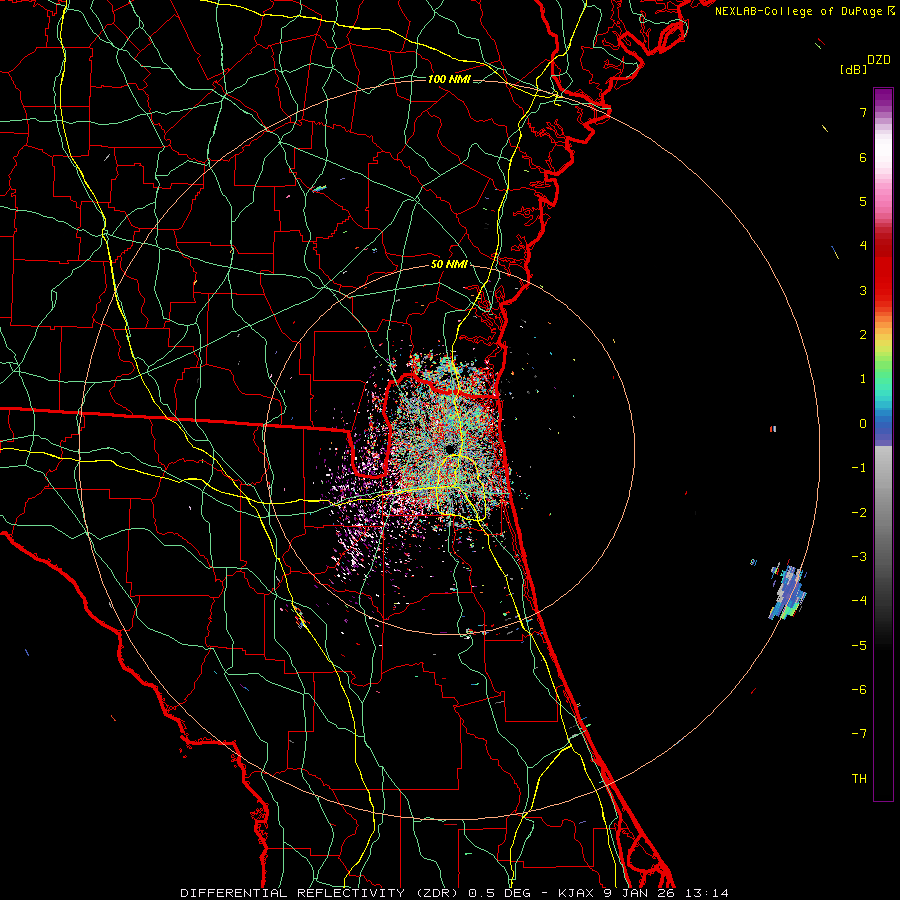The height and width of the screenshot is (900, 900).
Task: Click the -6 value on the color scale
Action: click(859, 690)
